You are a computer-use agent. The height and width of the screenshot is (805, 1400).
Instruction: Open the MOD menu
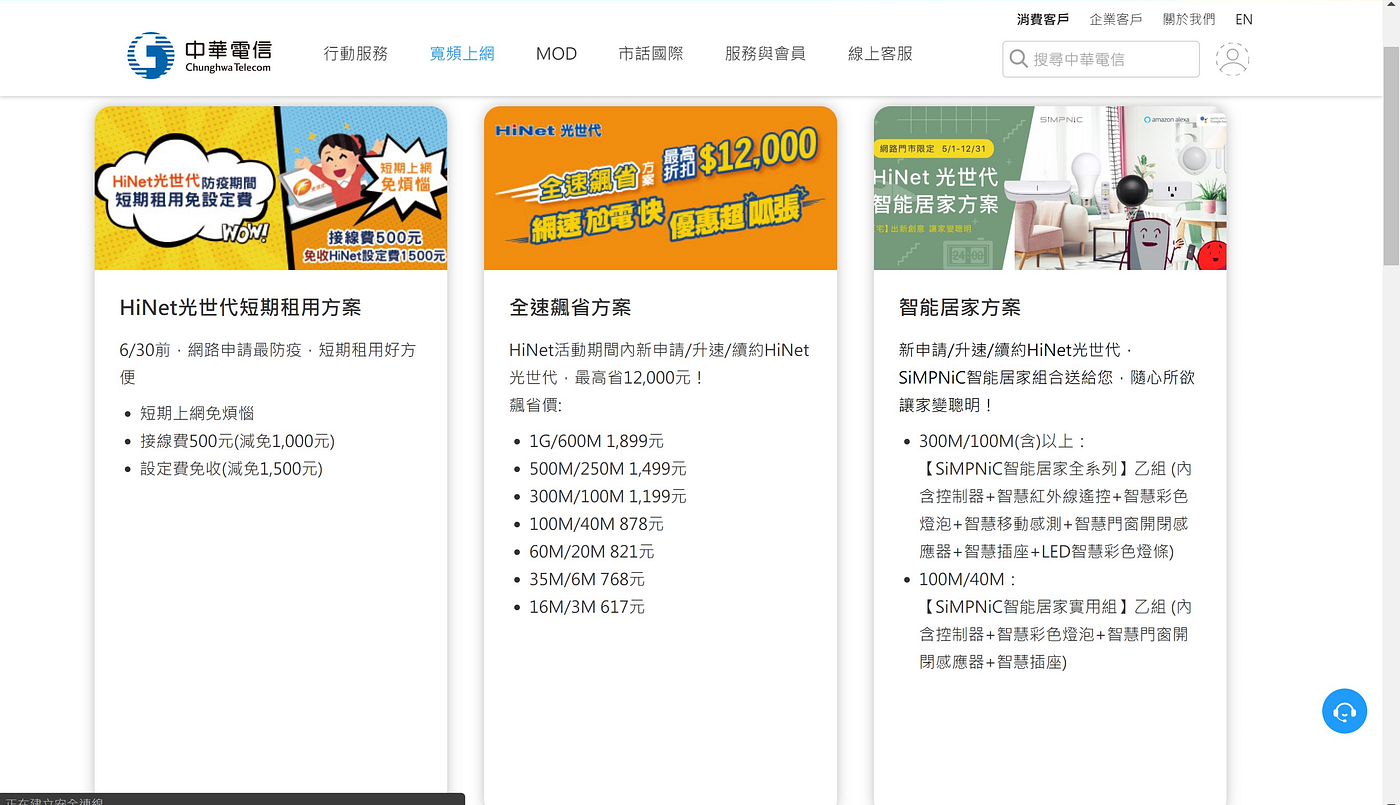[x=556, y=54]
